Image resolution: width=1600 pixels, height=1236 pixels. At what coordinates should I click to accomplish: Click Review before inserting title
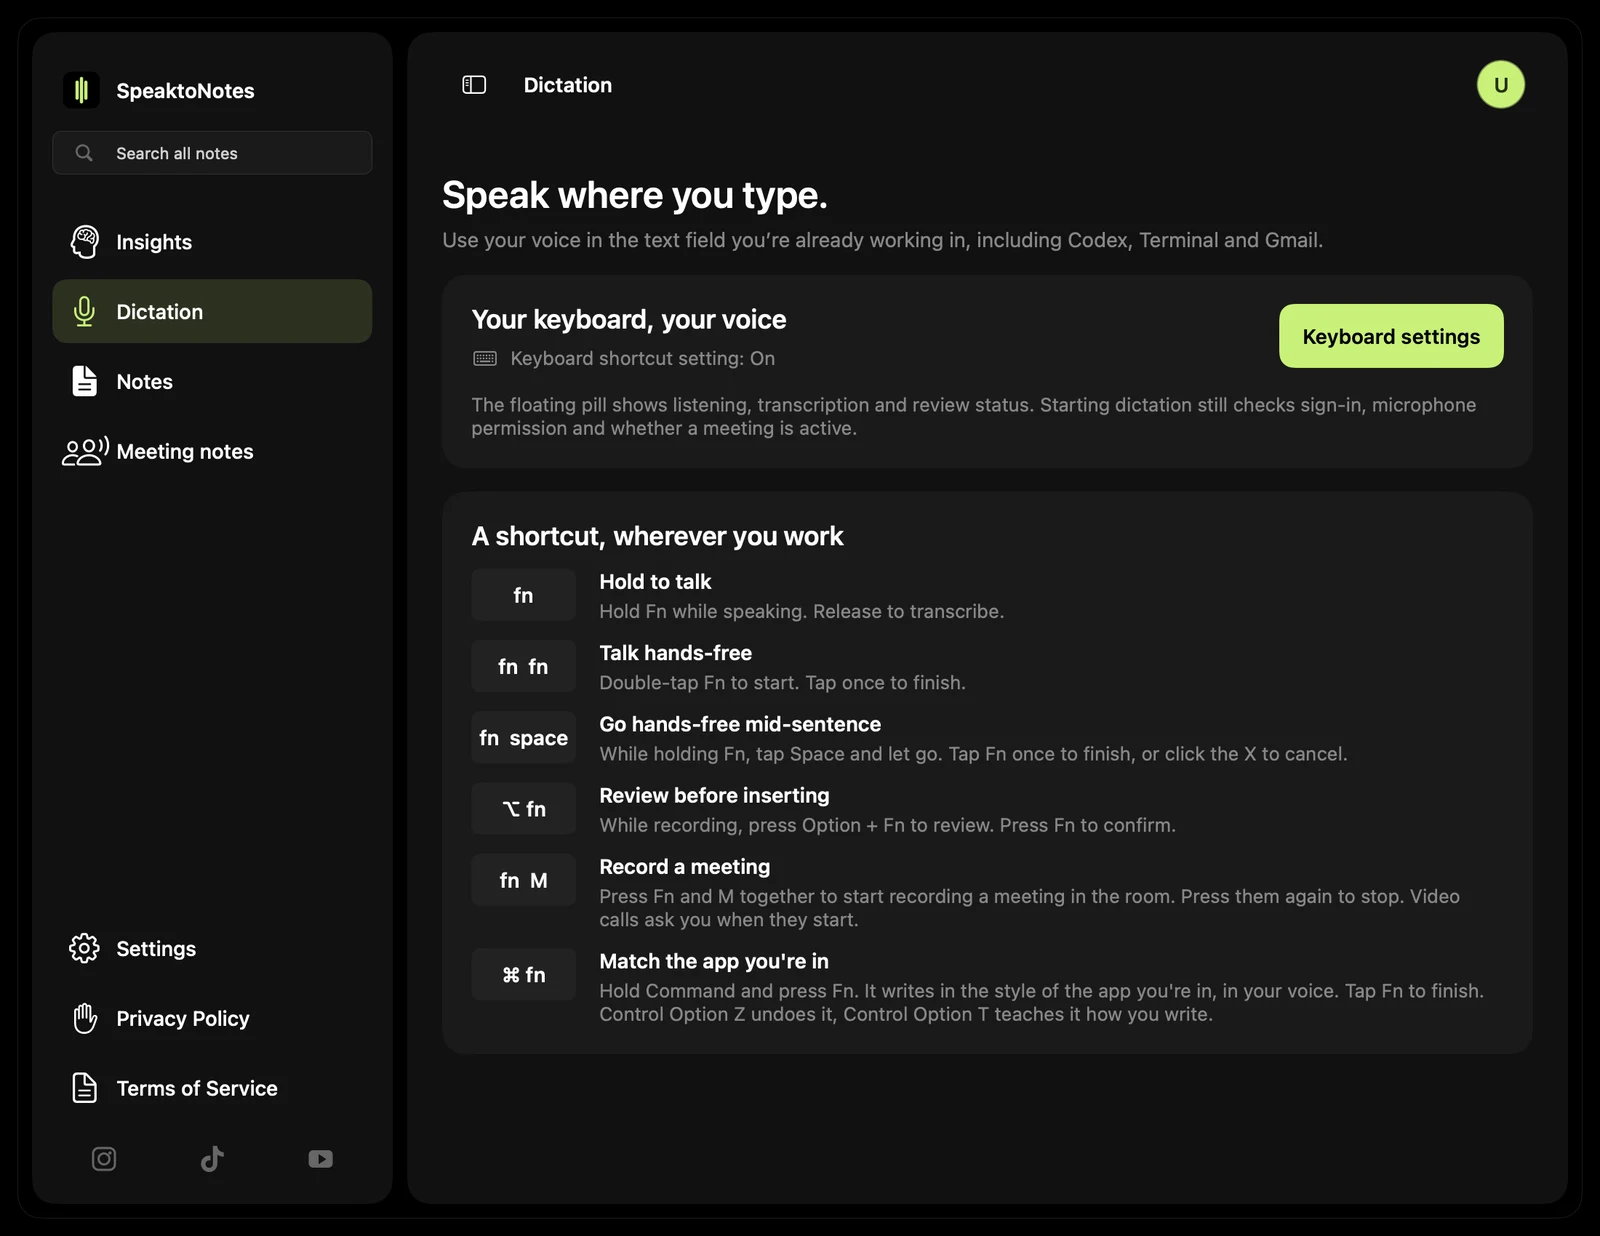click(x=714, y=795)
